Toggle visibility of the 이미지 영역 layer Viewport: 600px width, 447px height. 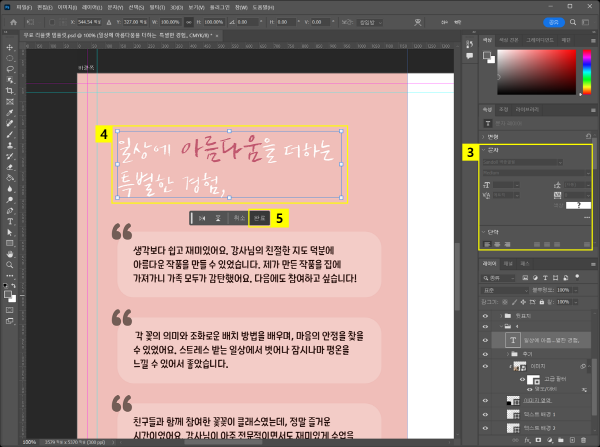tap(487, 399)
